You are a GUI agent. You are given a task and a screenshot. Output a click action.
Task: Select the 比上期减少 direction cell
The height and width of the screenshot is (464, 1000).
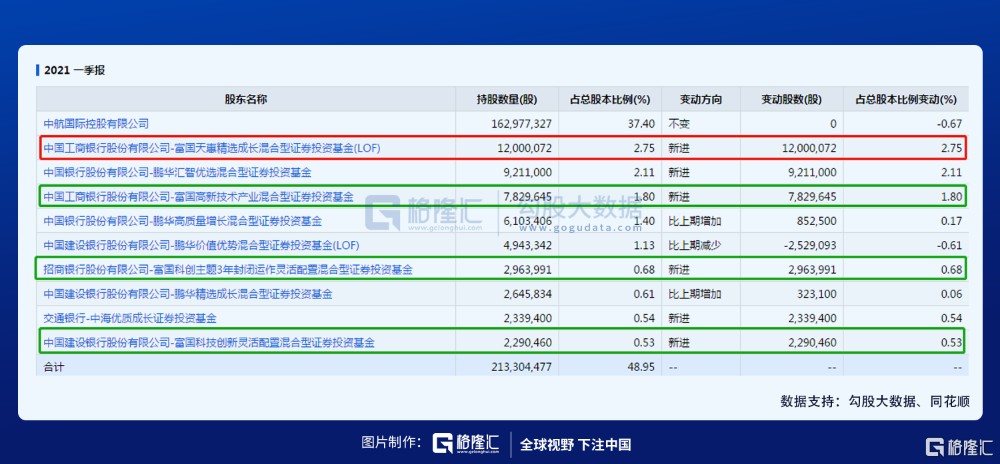point(695,245)
